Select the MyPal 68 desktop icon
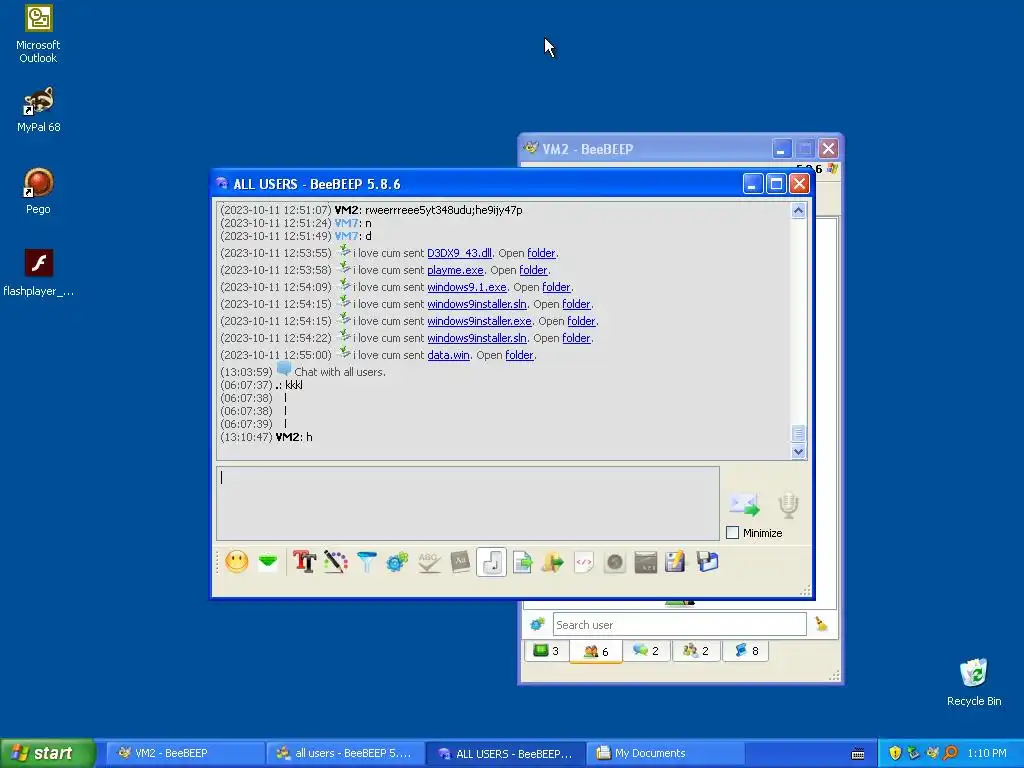Image resolution: width=1024 pixels, height=768 pixels. point(38,110)
